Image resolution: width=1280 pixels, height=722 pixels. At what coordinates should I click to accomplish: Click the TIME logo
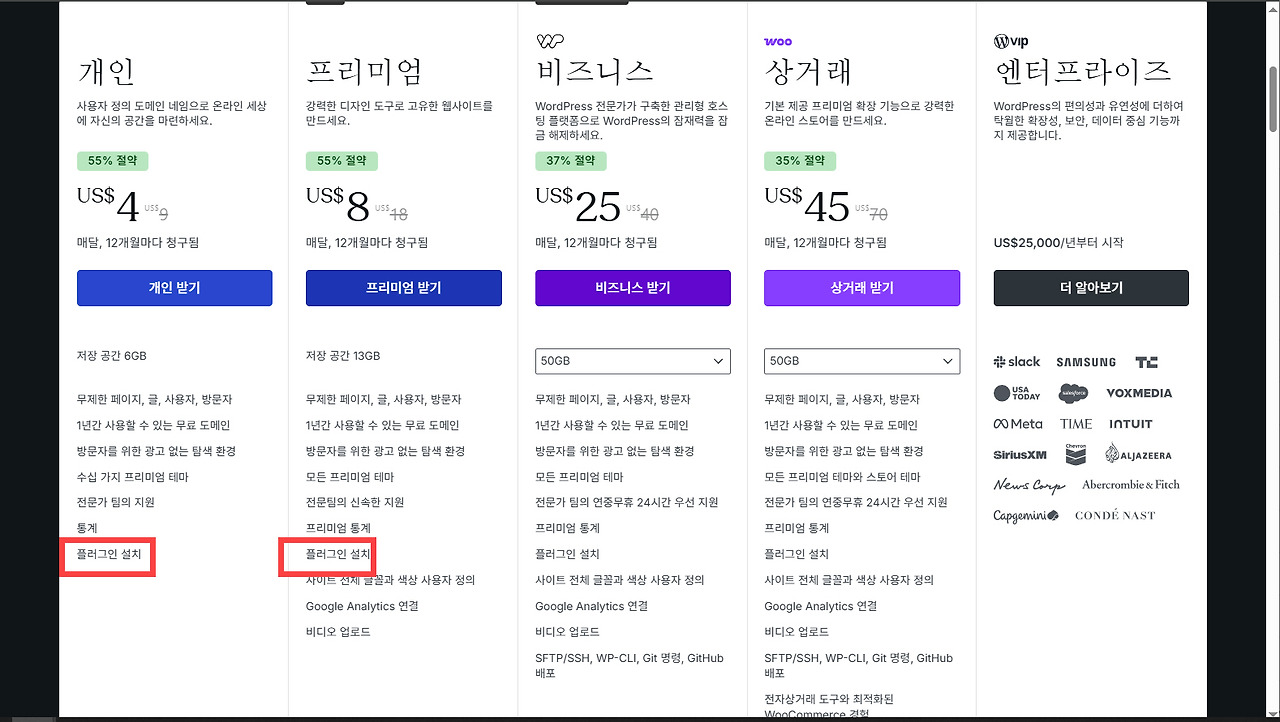pyautogui.click(x=1075, y=423)
